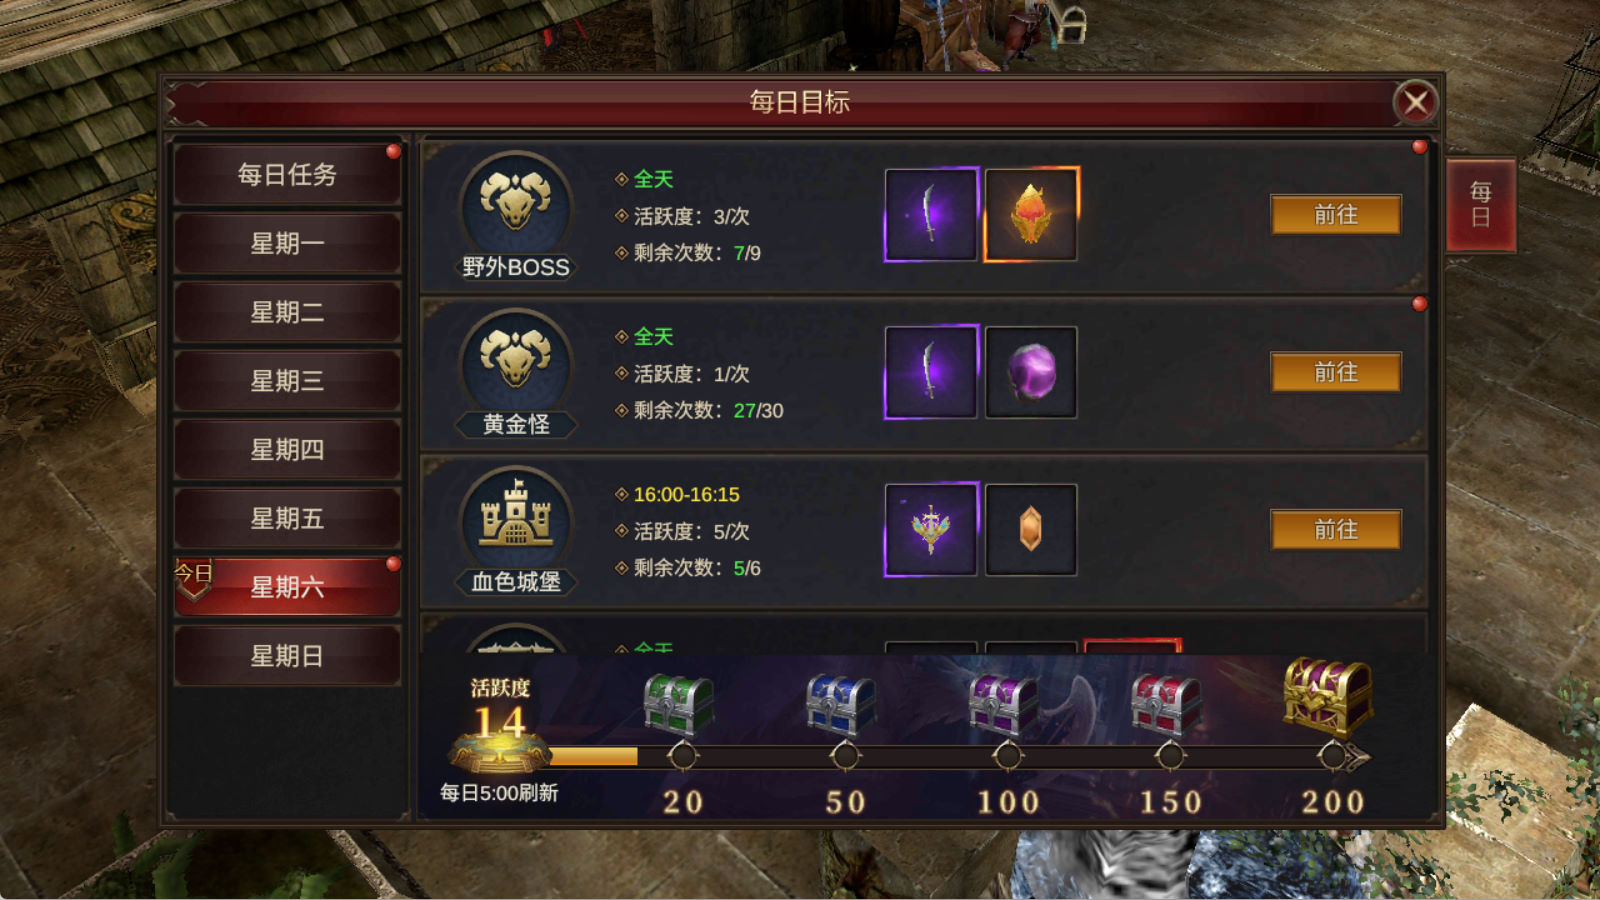1600x900 pixels.
Task: Open the blue treasure chest at 50 activity
Action: 841,703
